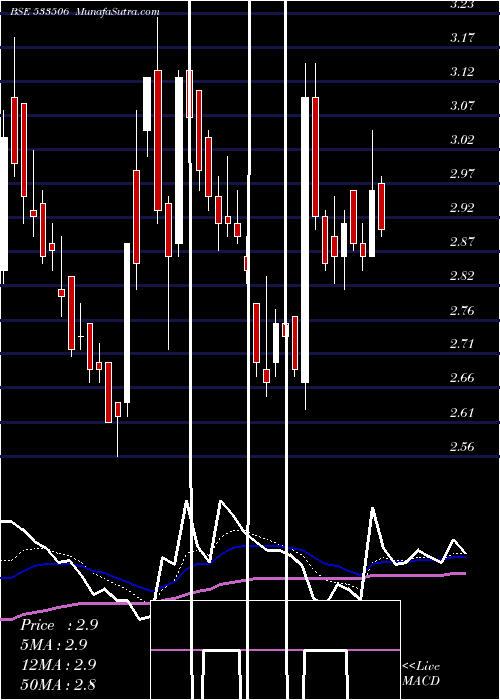Click the 12MA : 2.9 readout
The width and height of the screenshot is (500, 700).
[x=58, y=665]
